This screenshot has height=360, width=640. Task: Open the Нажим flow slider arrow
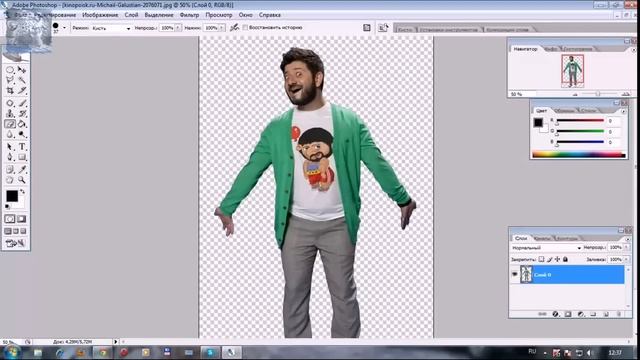point(222,28)
